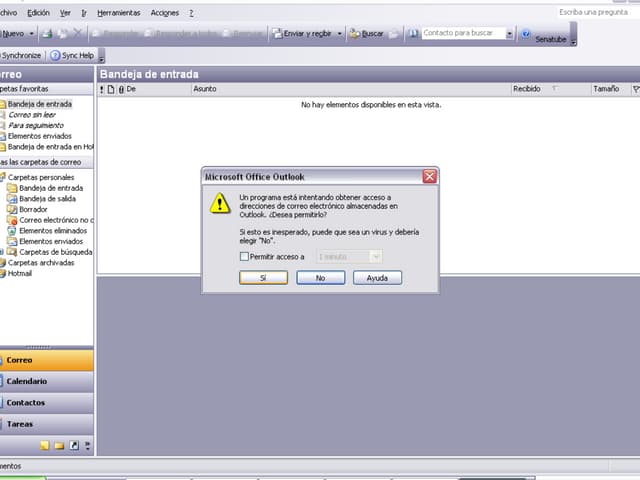The image size is (640, 480).
Task: Select Bandeja de entrada under Carpetas personales
Action: 51,188
